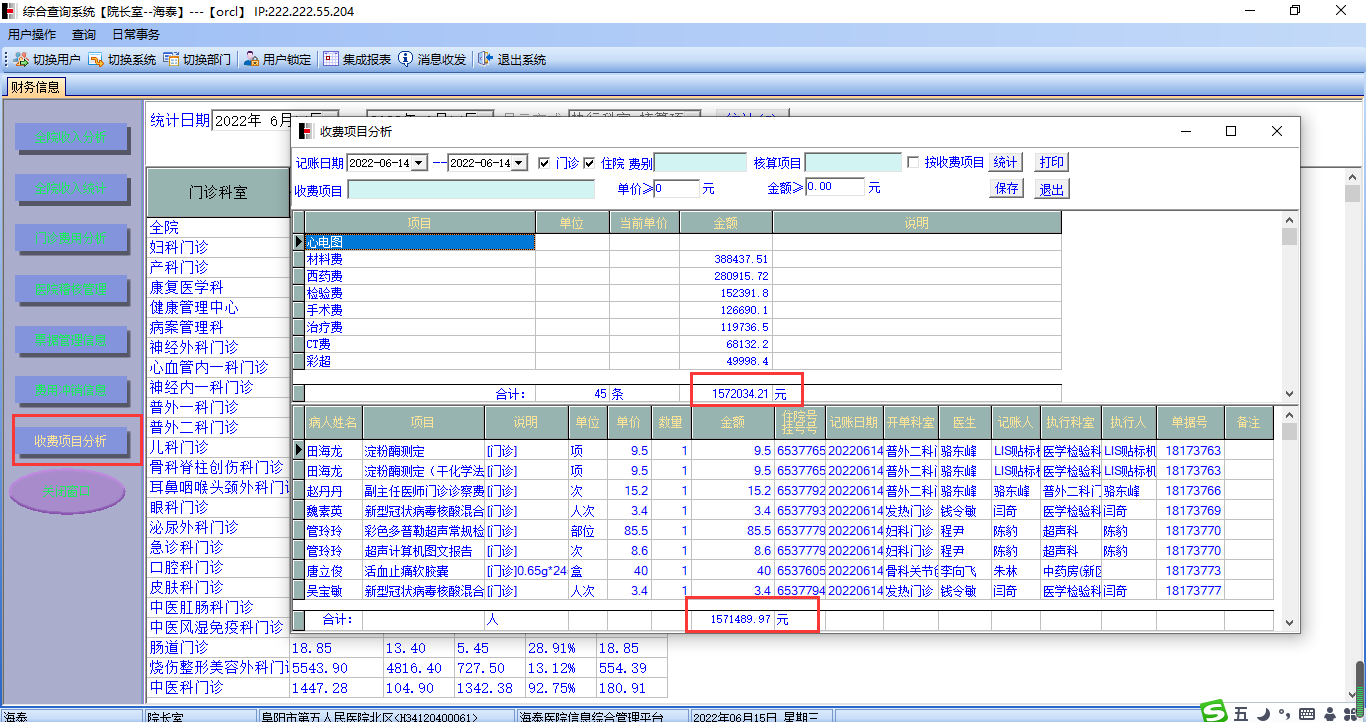Enable the 按收费项目 checkbox
This screenshot has height=722, width=1366.
913,163
